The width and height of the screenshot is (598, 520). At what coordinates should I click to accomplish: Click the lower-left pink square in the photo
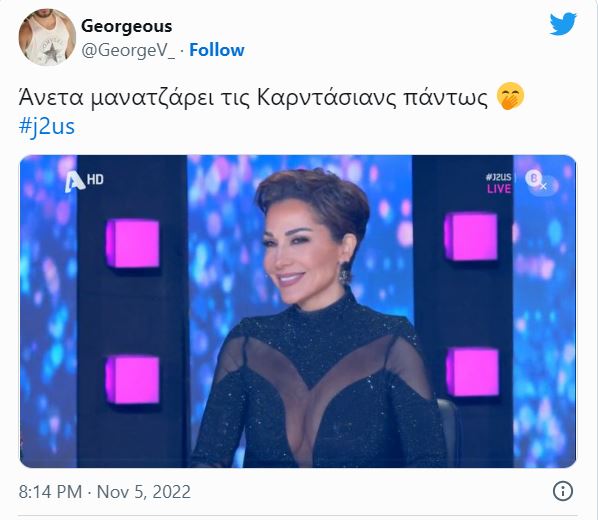coord(132,379)
